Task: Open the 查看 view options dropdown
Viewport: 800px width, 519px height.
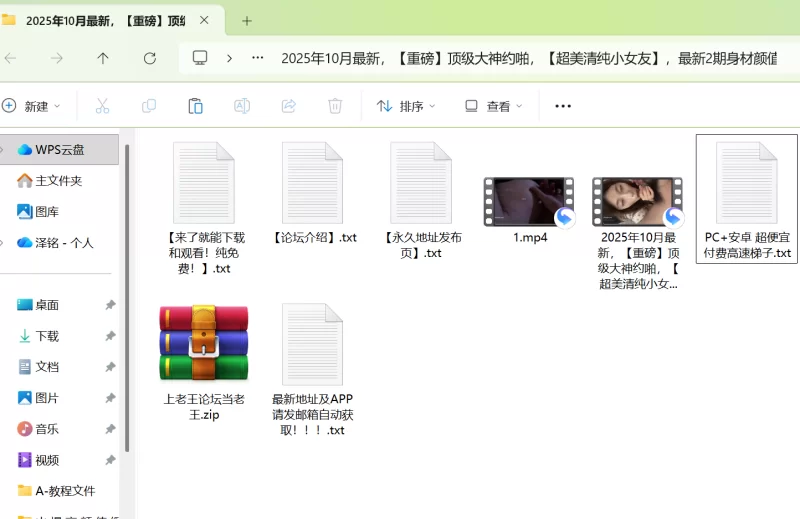Action: pos(493,106)
